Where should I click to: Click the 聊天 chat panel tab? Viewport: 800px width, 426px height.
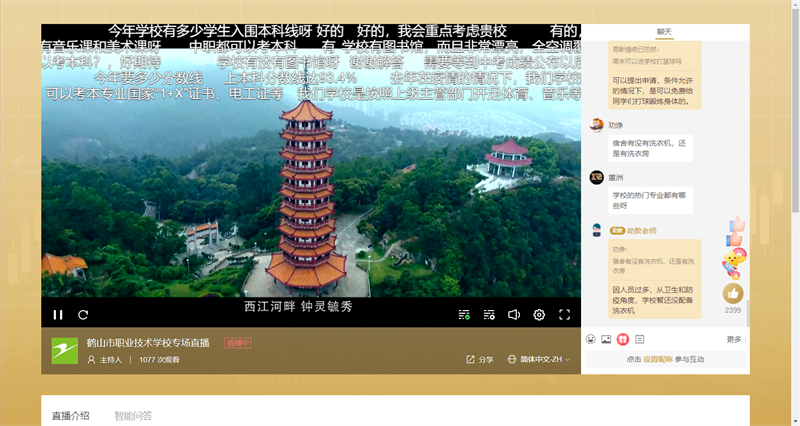pyautogui.click(x=664, y=31)
